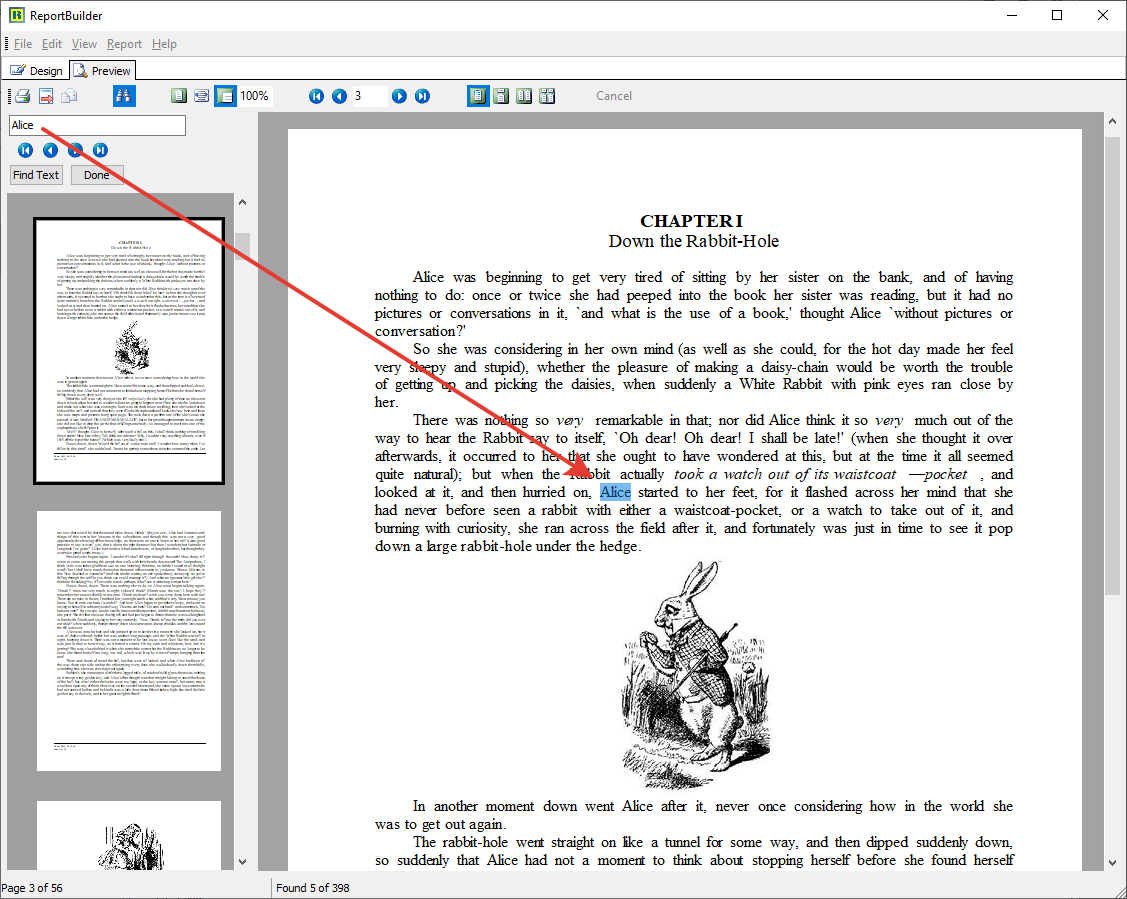This screenshot has height=899, width=1127.
Task: Click the Cancel button in toolbar
Action: coord(614,96)
